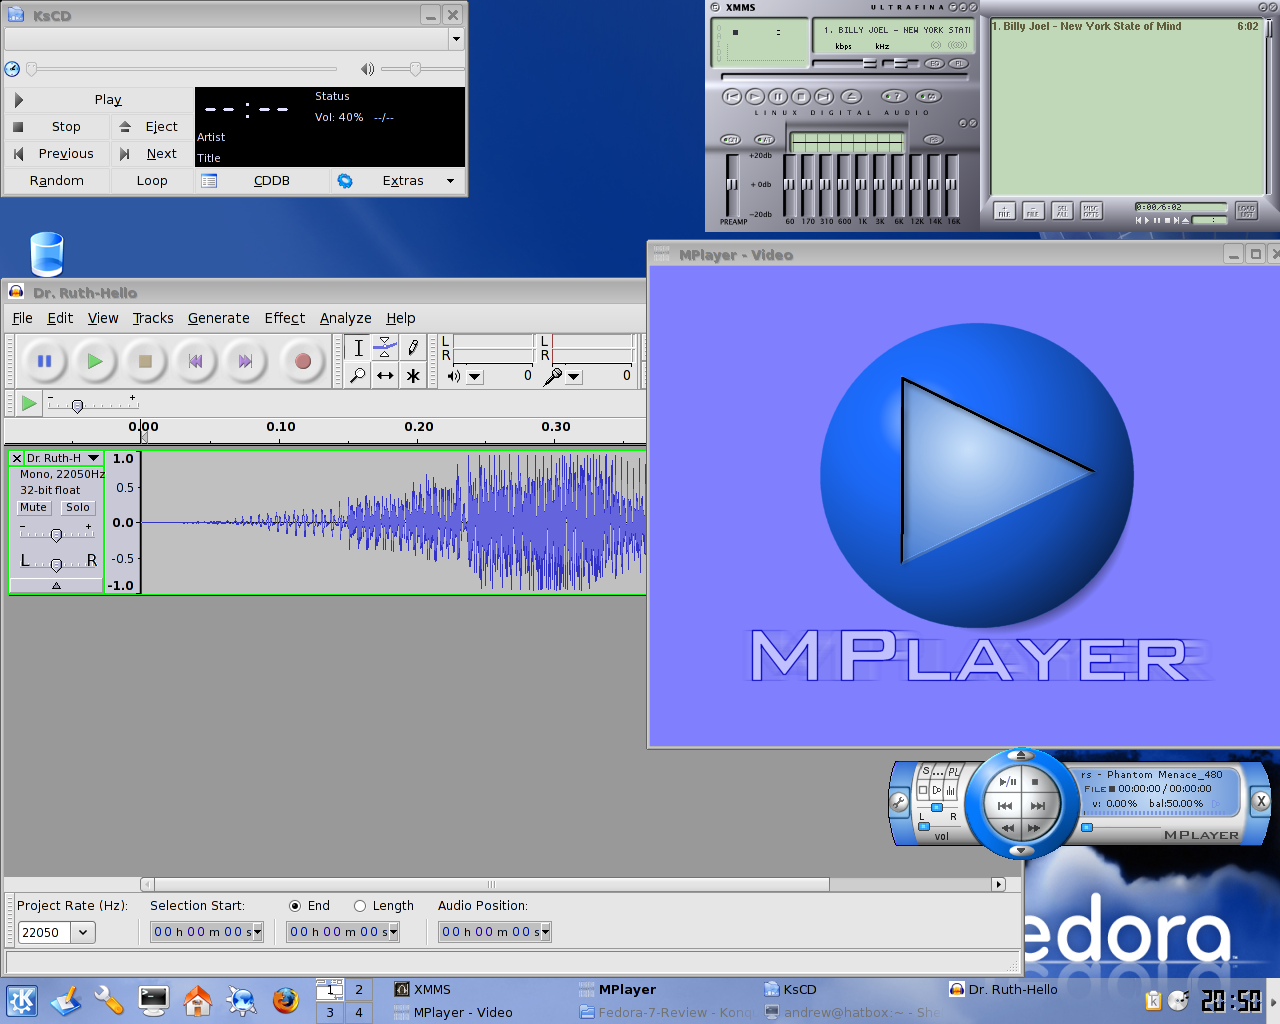The height and width of the screenshot is (1024, 1280).
Task: Open the Audacity Effect menu
Action: [x=285, y=318]
